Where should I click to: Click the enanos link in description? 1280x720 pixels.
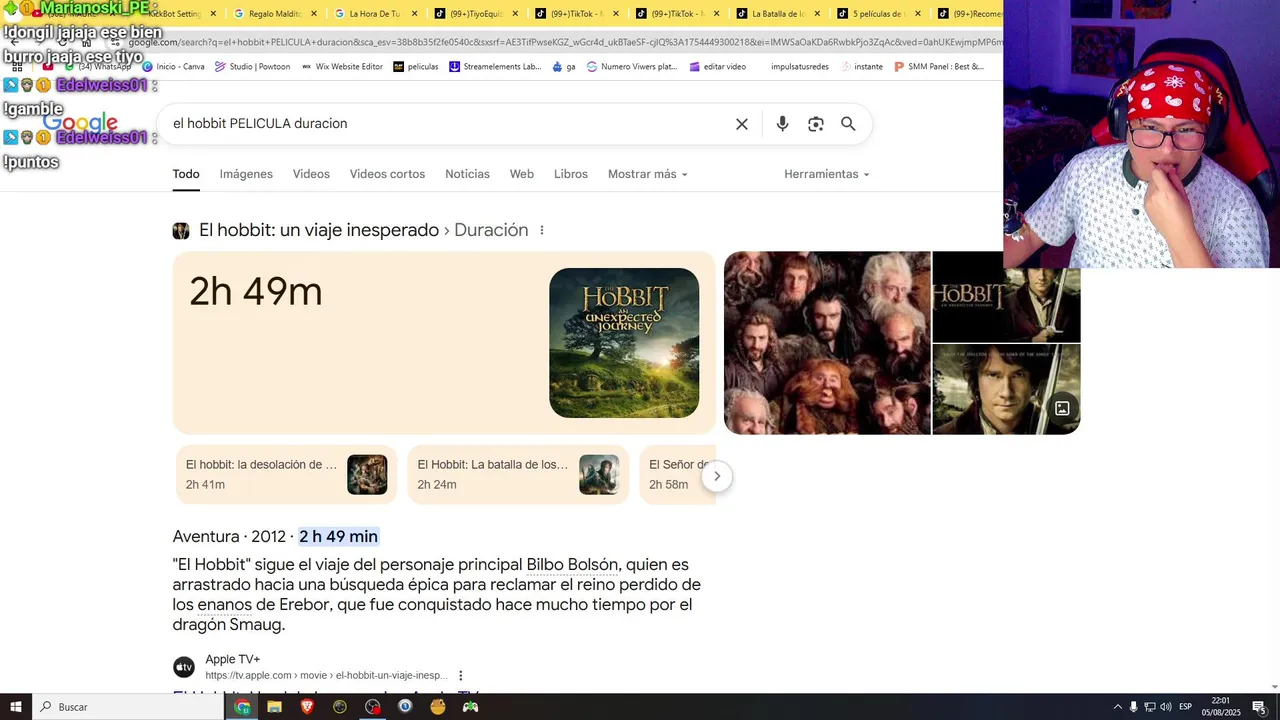tap(224, 605)
